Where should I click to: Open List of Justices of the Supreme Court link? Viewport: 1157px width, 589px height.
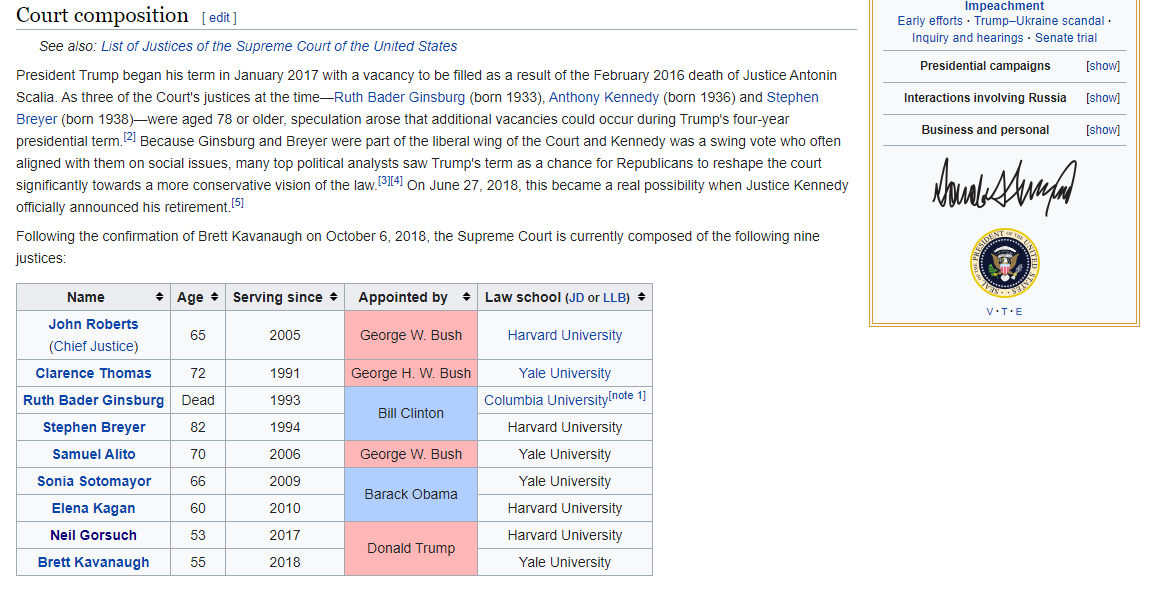click(x=279, y=46)
